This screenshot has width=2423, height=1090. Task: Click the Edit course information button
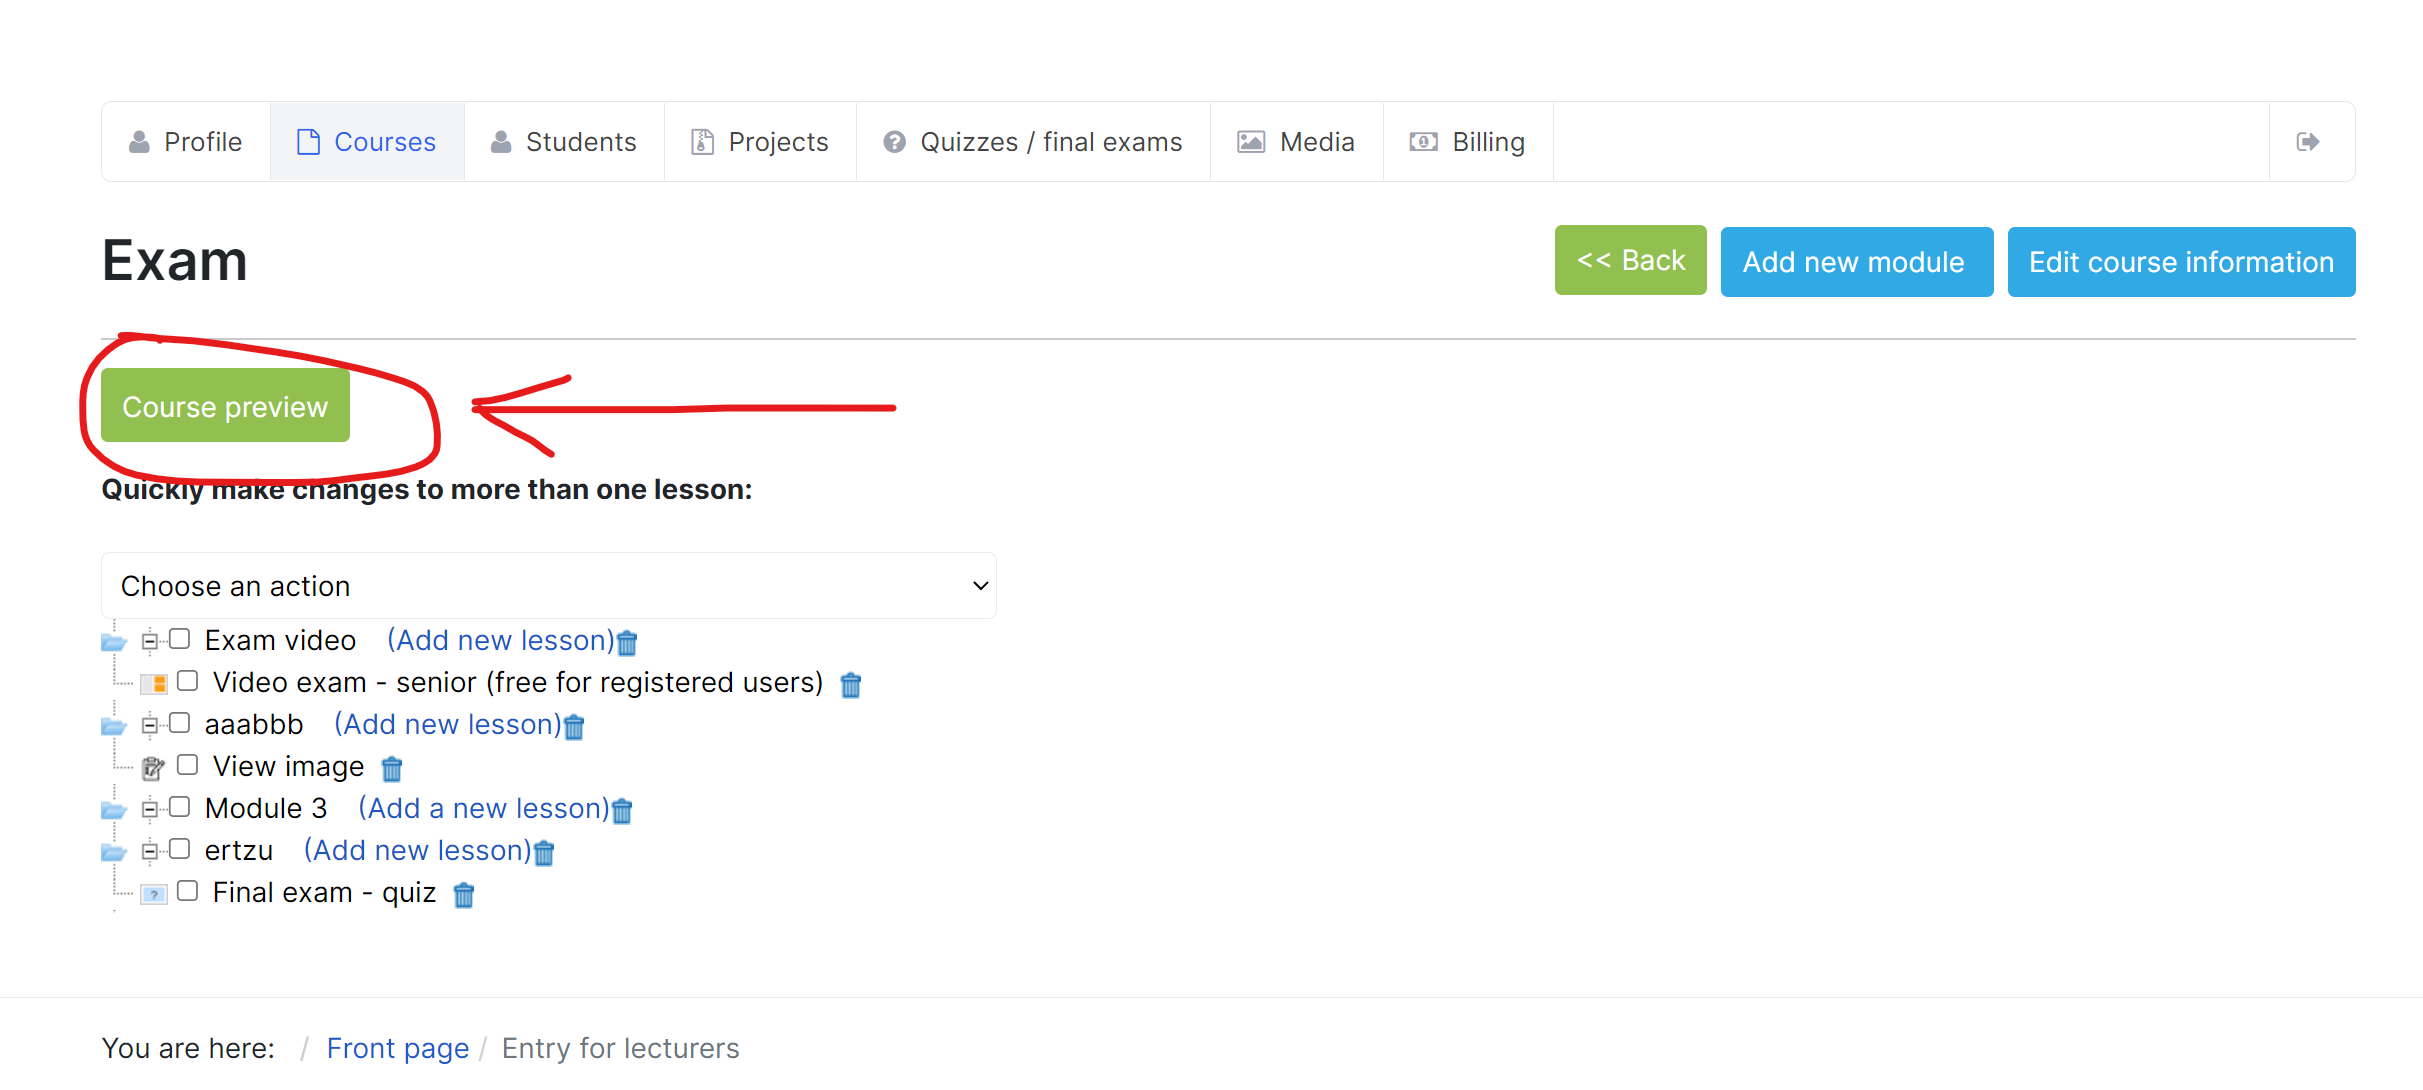click(2181, 262)
